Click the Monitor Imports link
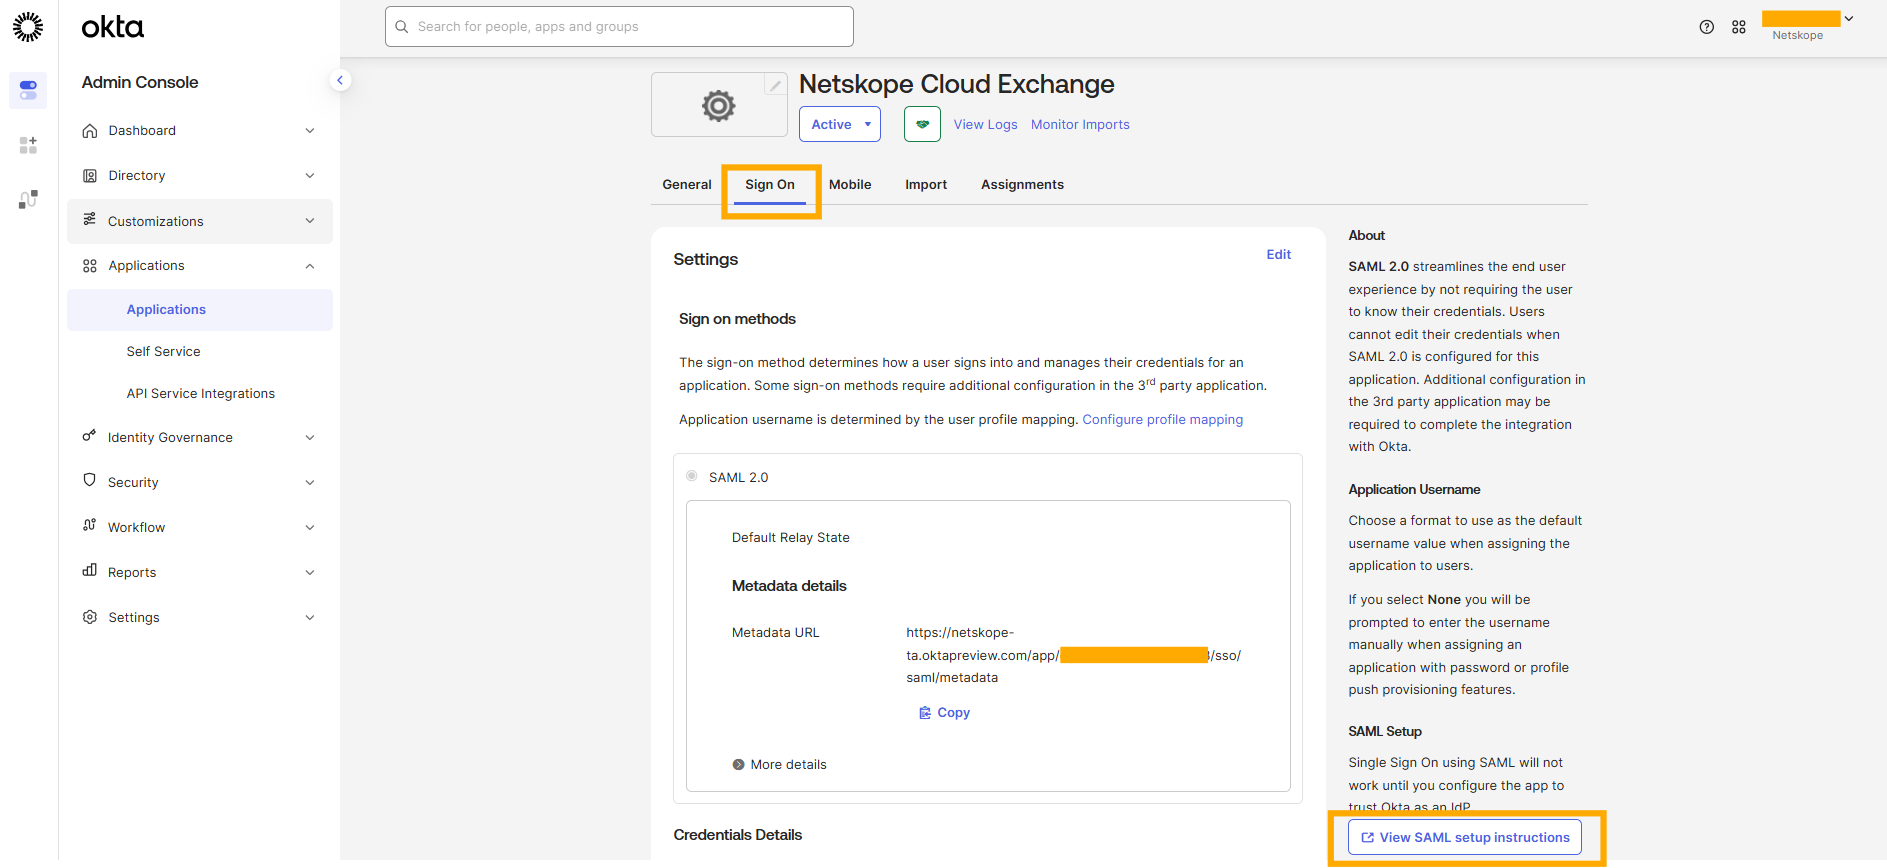The height and width of the screenshot is (868, 1887). point(1080,125)
